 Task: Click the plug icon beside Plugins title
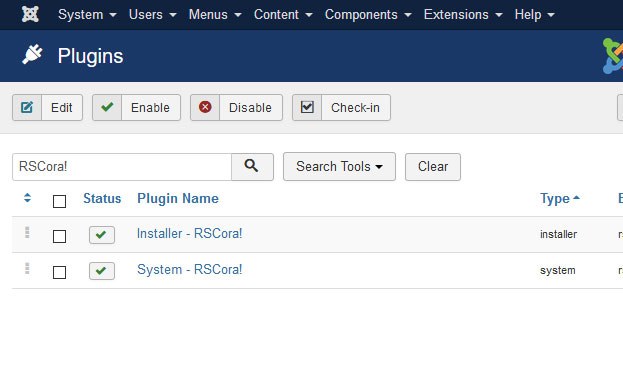coord(32,55)
